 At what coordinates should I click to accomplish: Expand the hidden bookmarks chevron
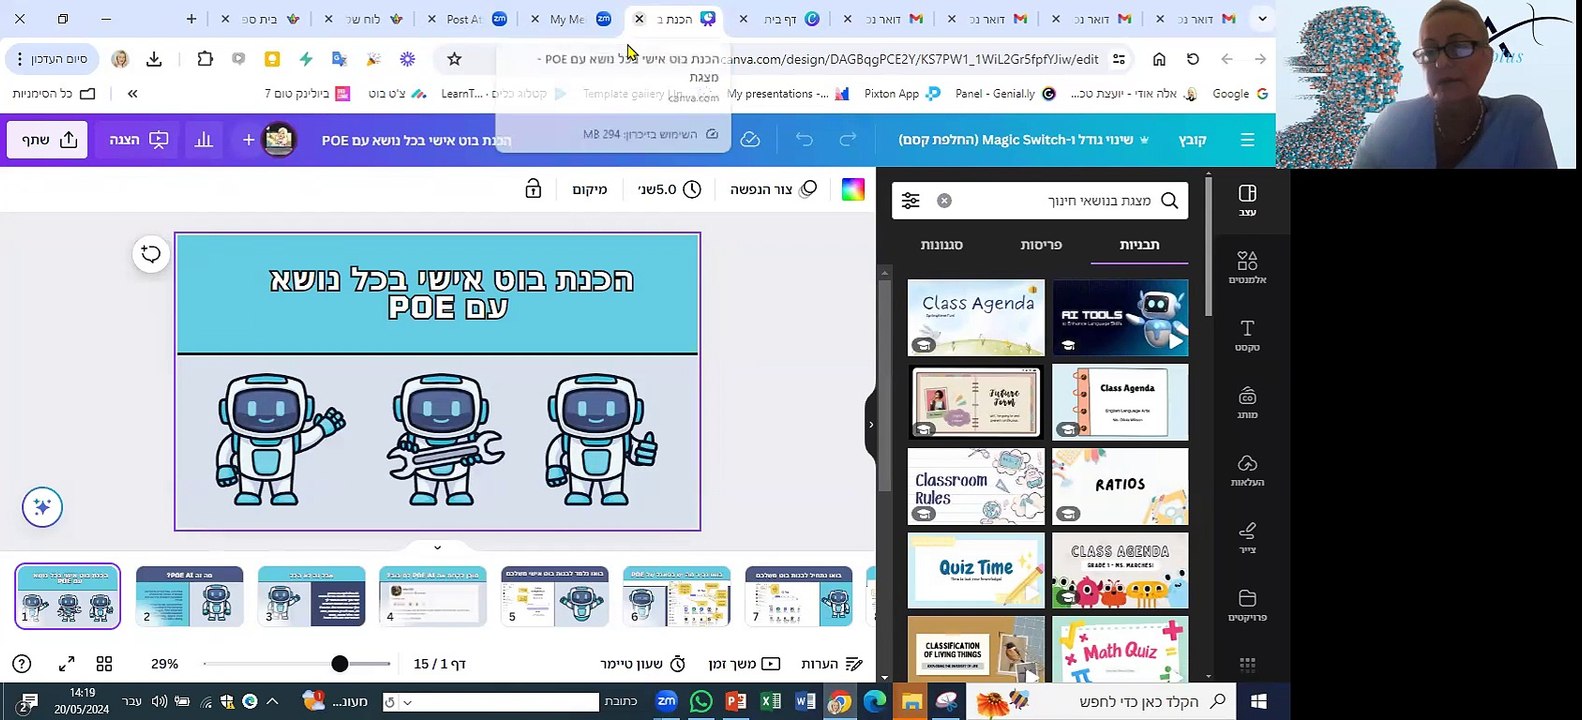(x=132, y=93)
